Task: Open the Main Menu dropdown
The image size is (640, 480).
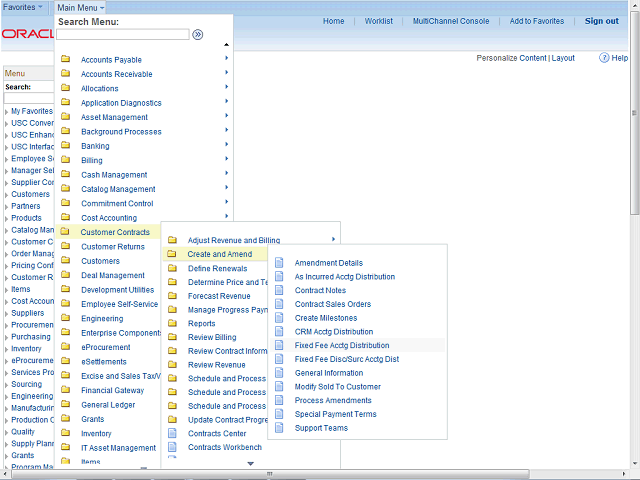Action: 80,7
